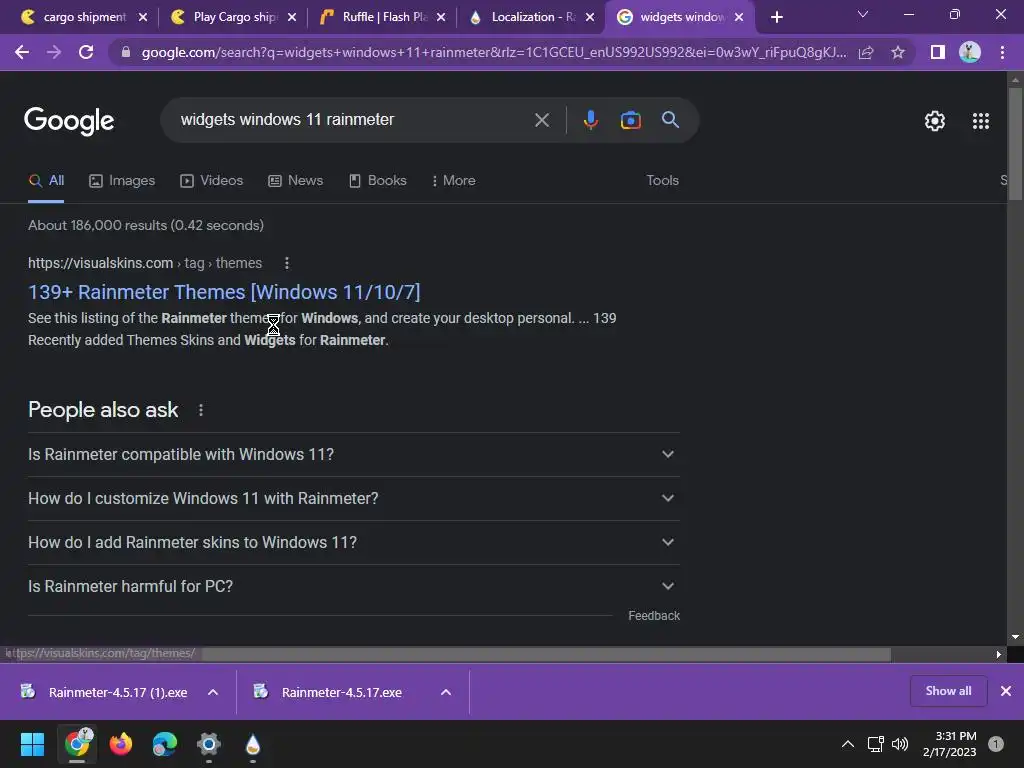Open Settings from the taskbar
The image size is (1024, 768).
coord(209,744)
